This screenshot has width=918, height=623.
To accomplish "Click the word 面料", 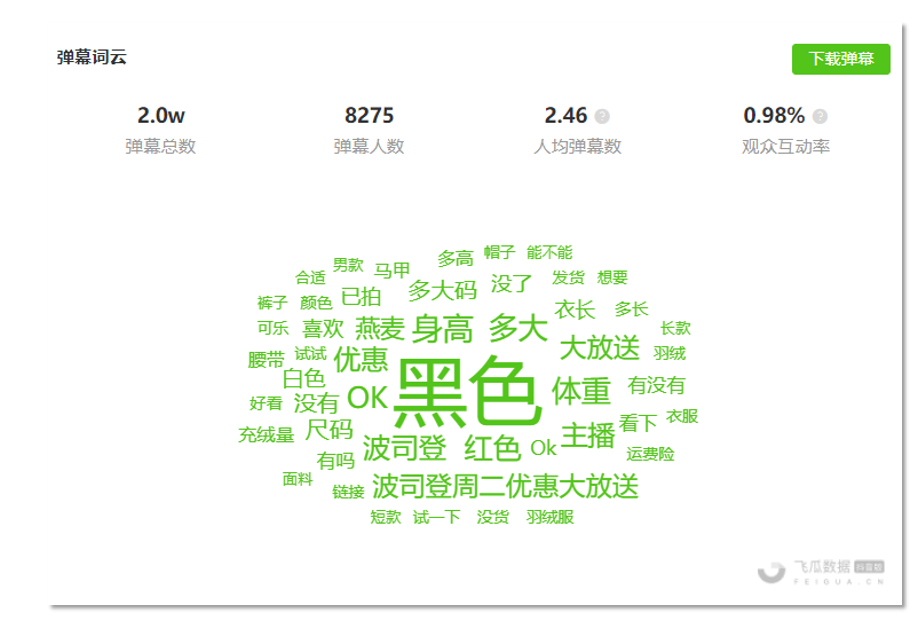I will 298,479.
